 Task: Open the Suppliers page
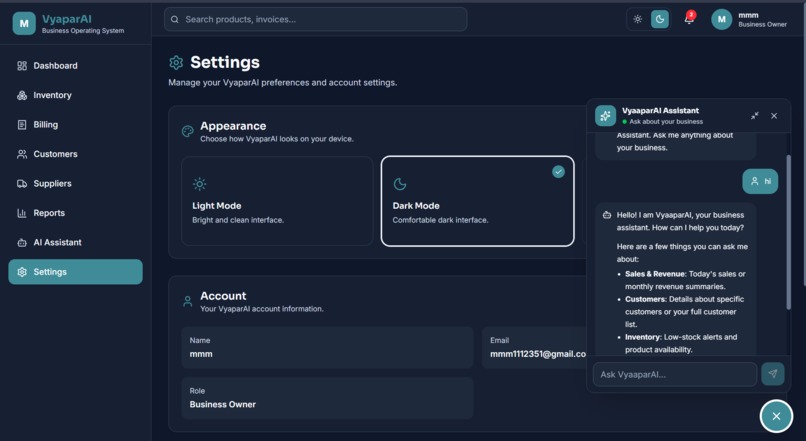pyautogui.click(x=75, y=183)
